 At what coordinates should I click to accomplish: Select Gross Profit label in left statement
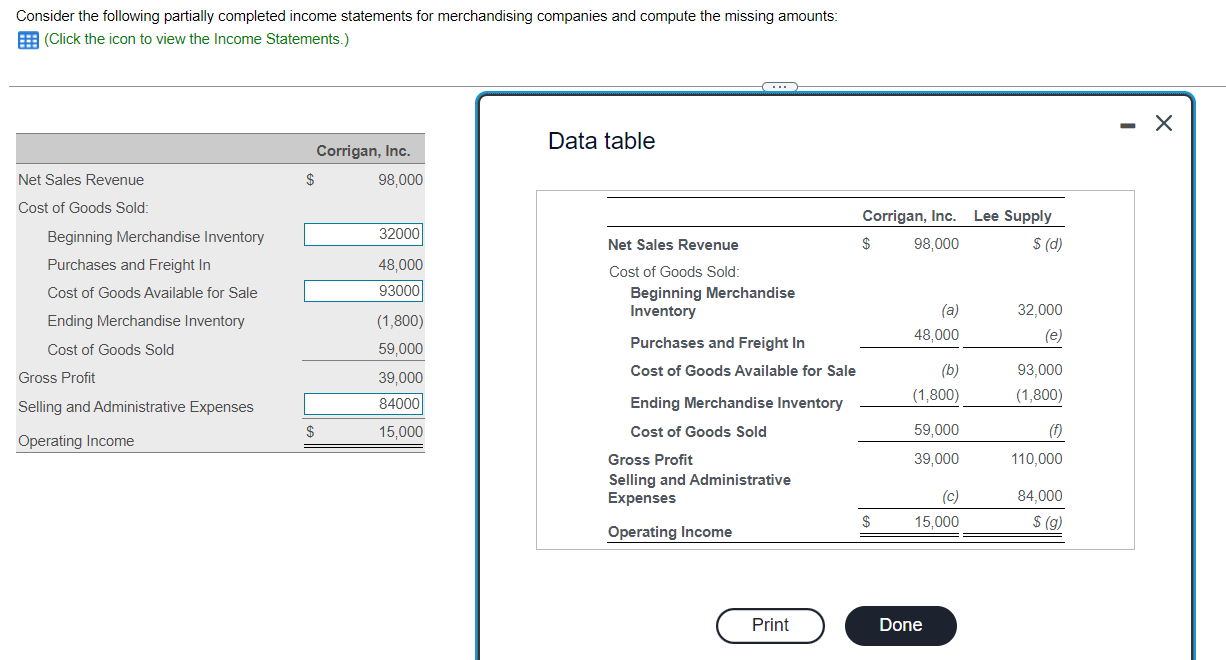(x=57, y=378)
